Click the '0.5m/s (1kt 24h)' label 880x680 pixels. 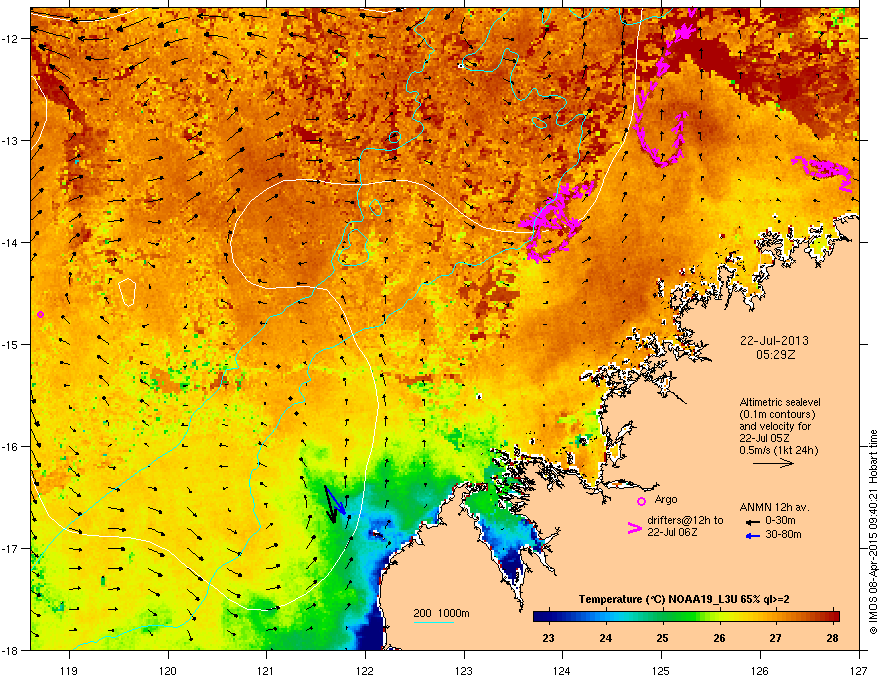coord(778,450)
